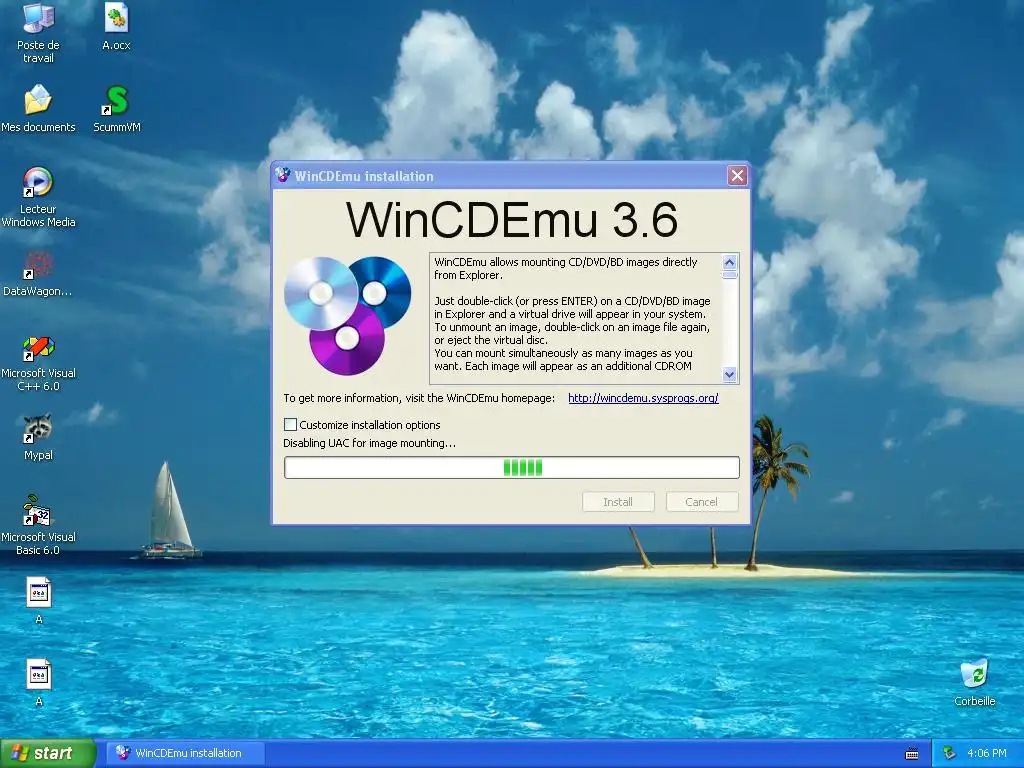Screen dimensions: 1024x768
Task: Click the WinCDEmu title bar icon
Action: [x=283, y=175]
